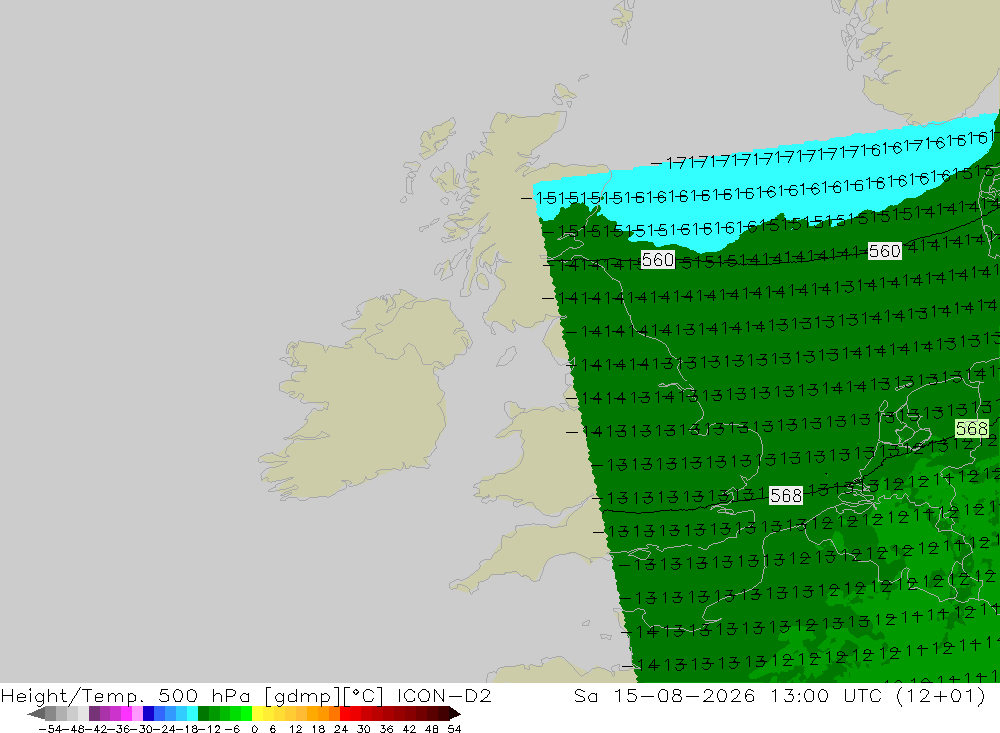This screenshot has width=1000, height=733.
Task: Click the 30 legend value
Action: 364,729
